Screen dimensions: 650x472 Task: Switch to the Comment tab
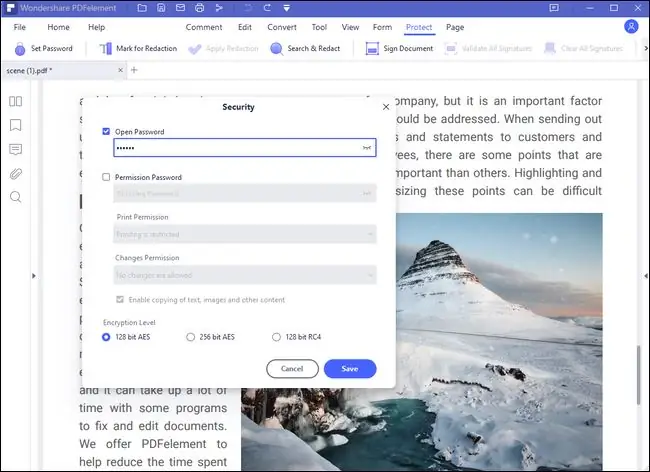pos(204,27)
